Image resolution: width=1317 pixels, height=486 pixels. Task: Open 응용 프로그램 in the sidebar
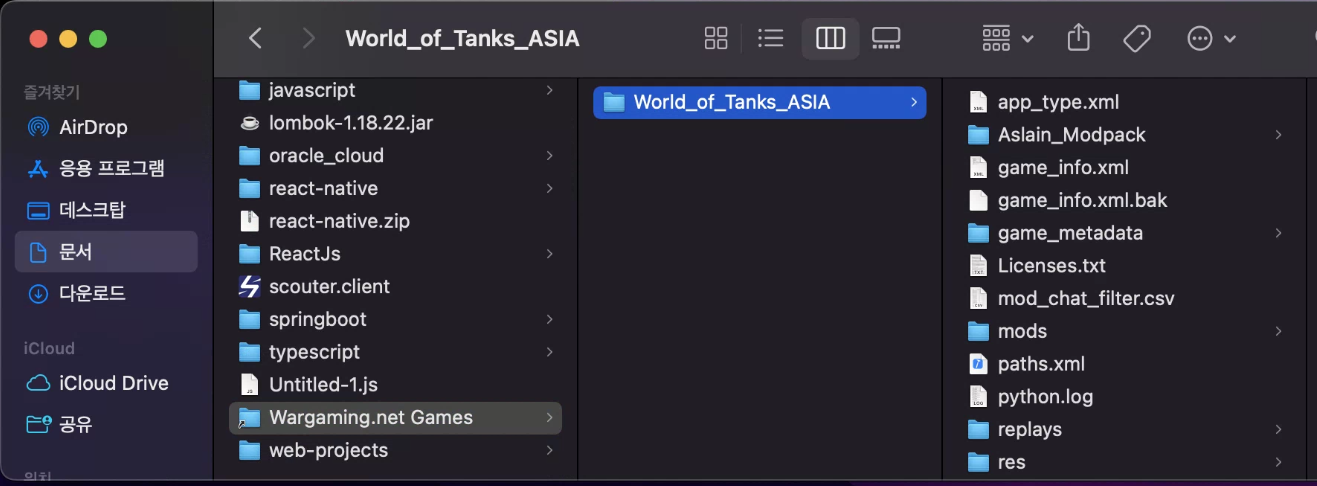pos(106,168)
